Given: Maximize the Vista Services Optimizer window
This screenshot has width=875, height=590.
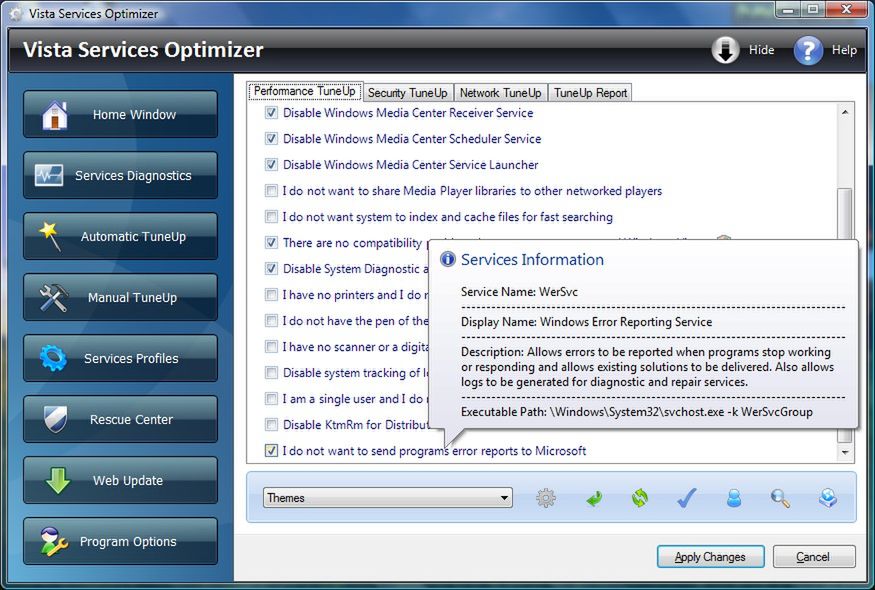Looking at the screenshot, I should click(x=813, y=9).
